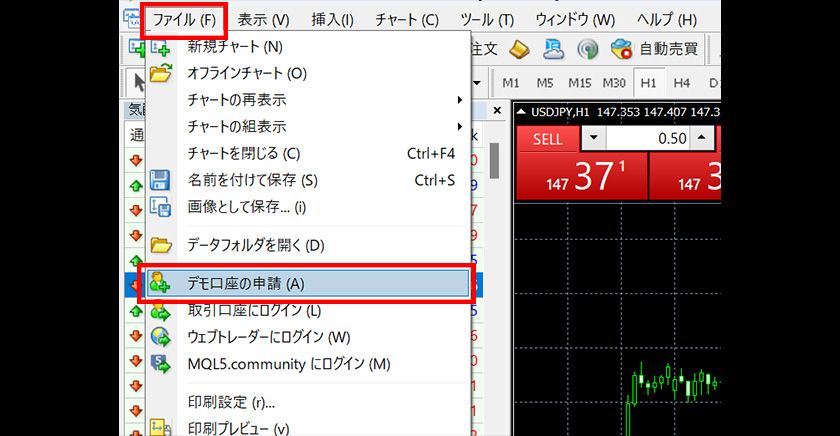Image resolution: width=840 pixels, height=436 pixels.
Task: Select the M15 timeframe
Action: pos(580,83)
